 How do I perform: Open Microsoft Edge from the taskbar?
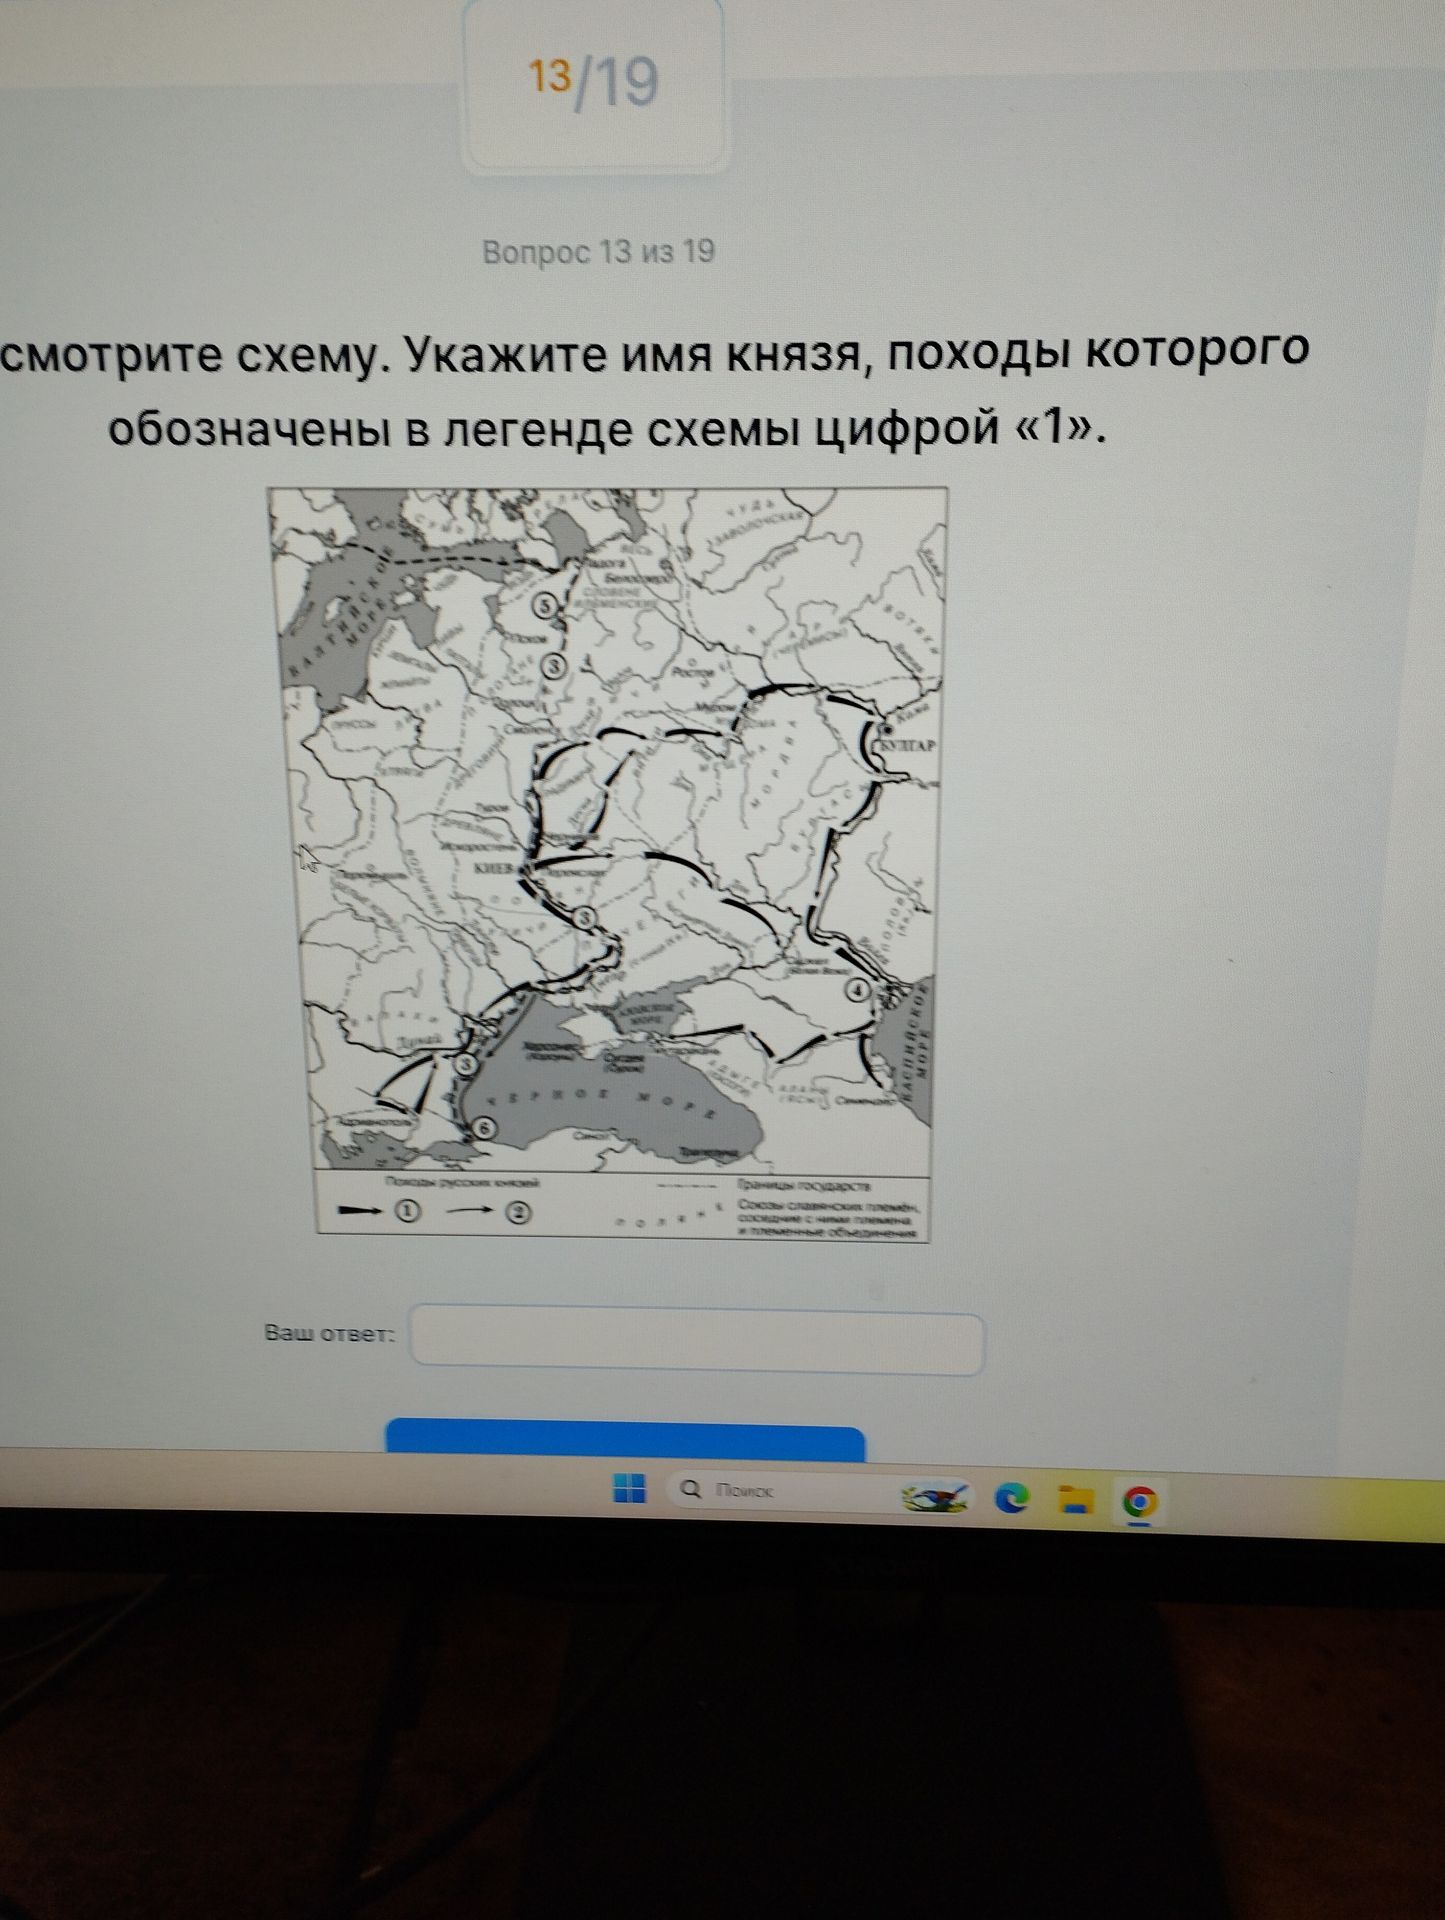click(1011, 1497)
